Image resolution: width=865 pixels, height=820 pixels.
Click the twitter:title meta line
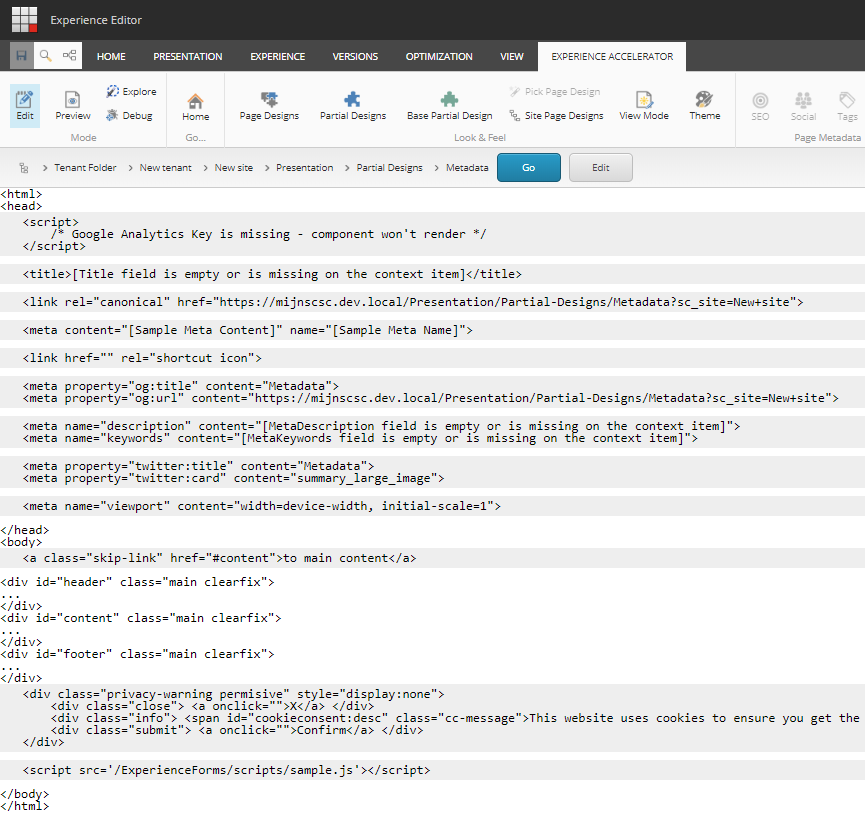point(199,466)
